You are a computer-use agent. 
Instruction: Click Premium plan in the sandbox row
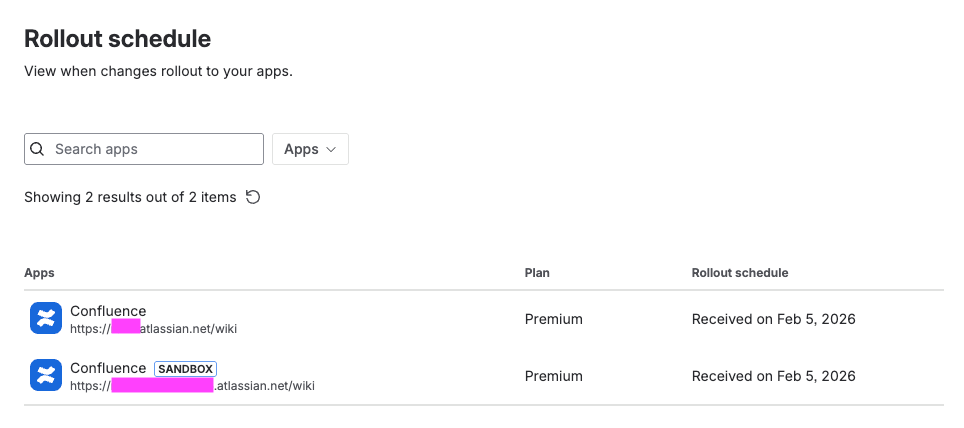[x=553, y=376]
